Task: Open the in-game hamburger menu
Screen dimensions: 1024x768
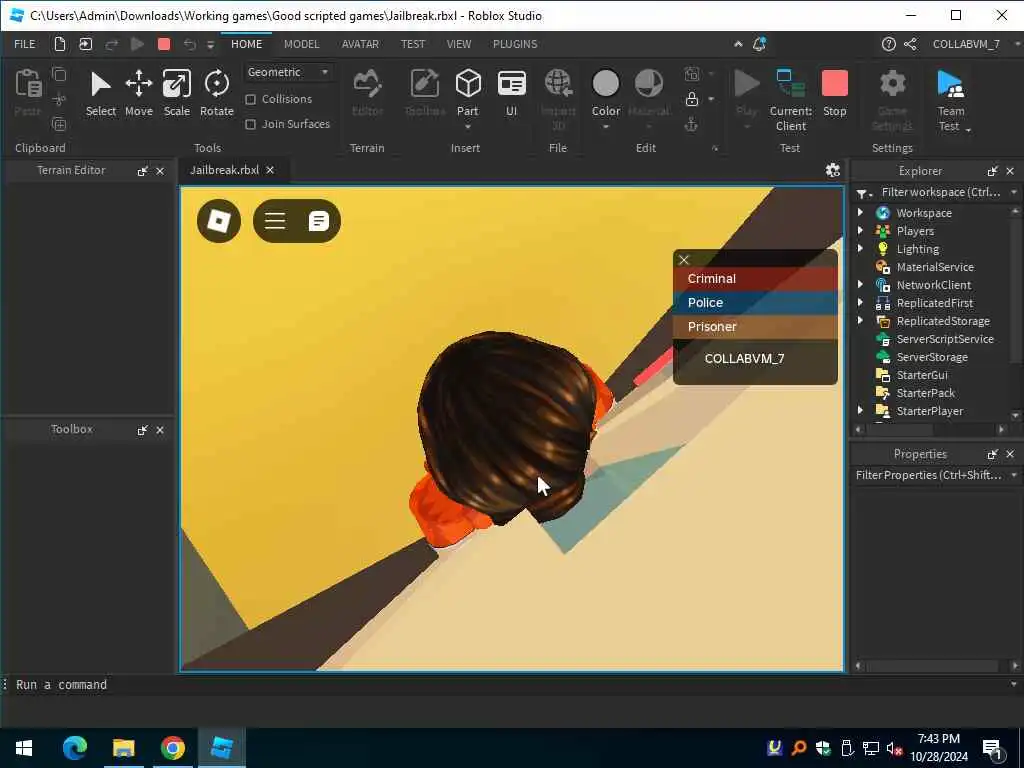Action: click(275, 221)
